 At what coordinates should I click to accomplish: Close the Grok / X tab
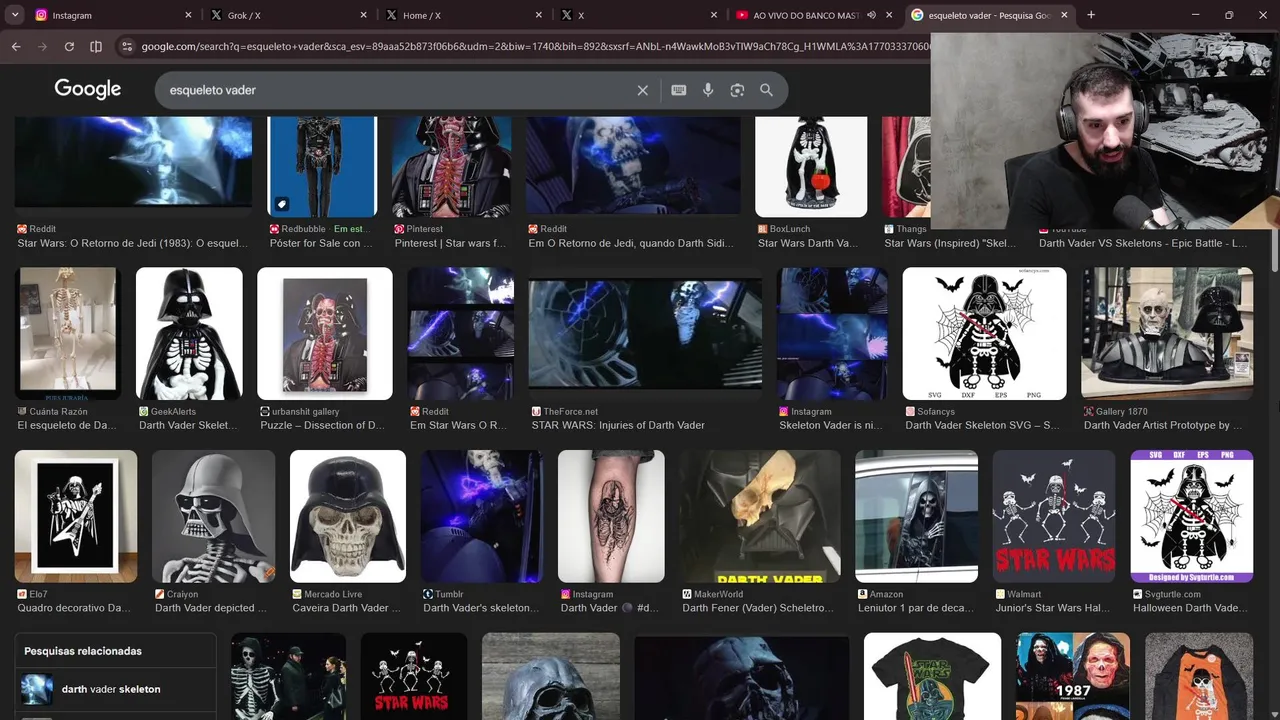click(364, 15)
